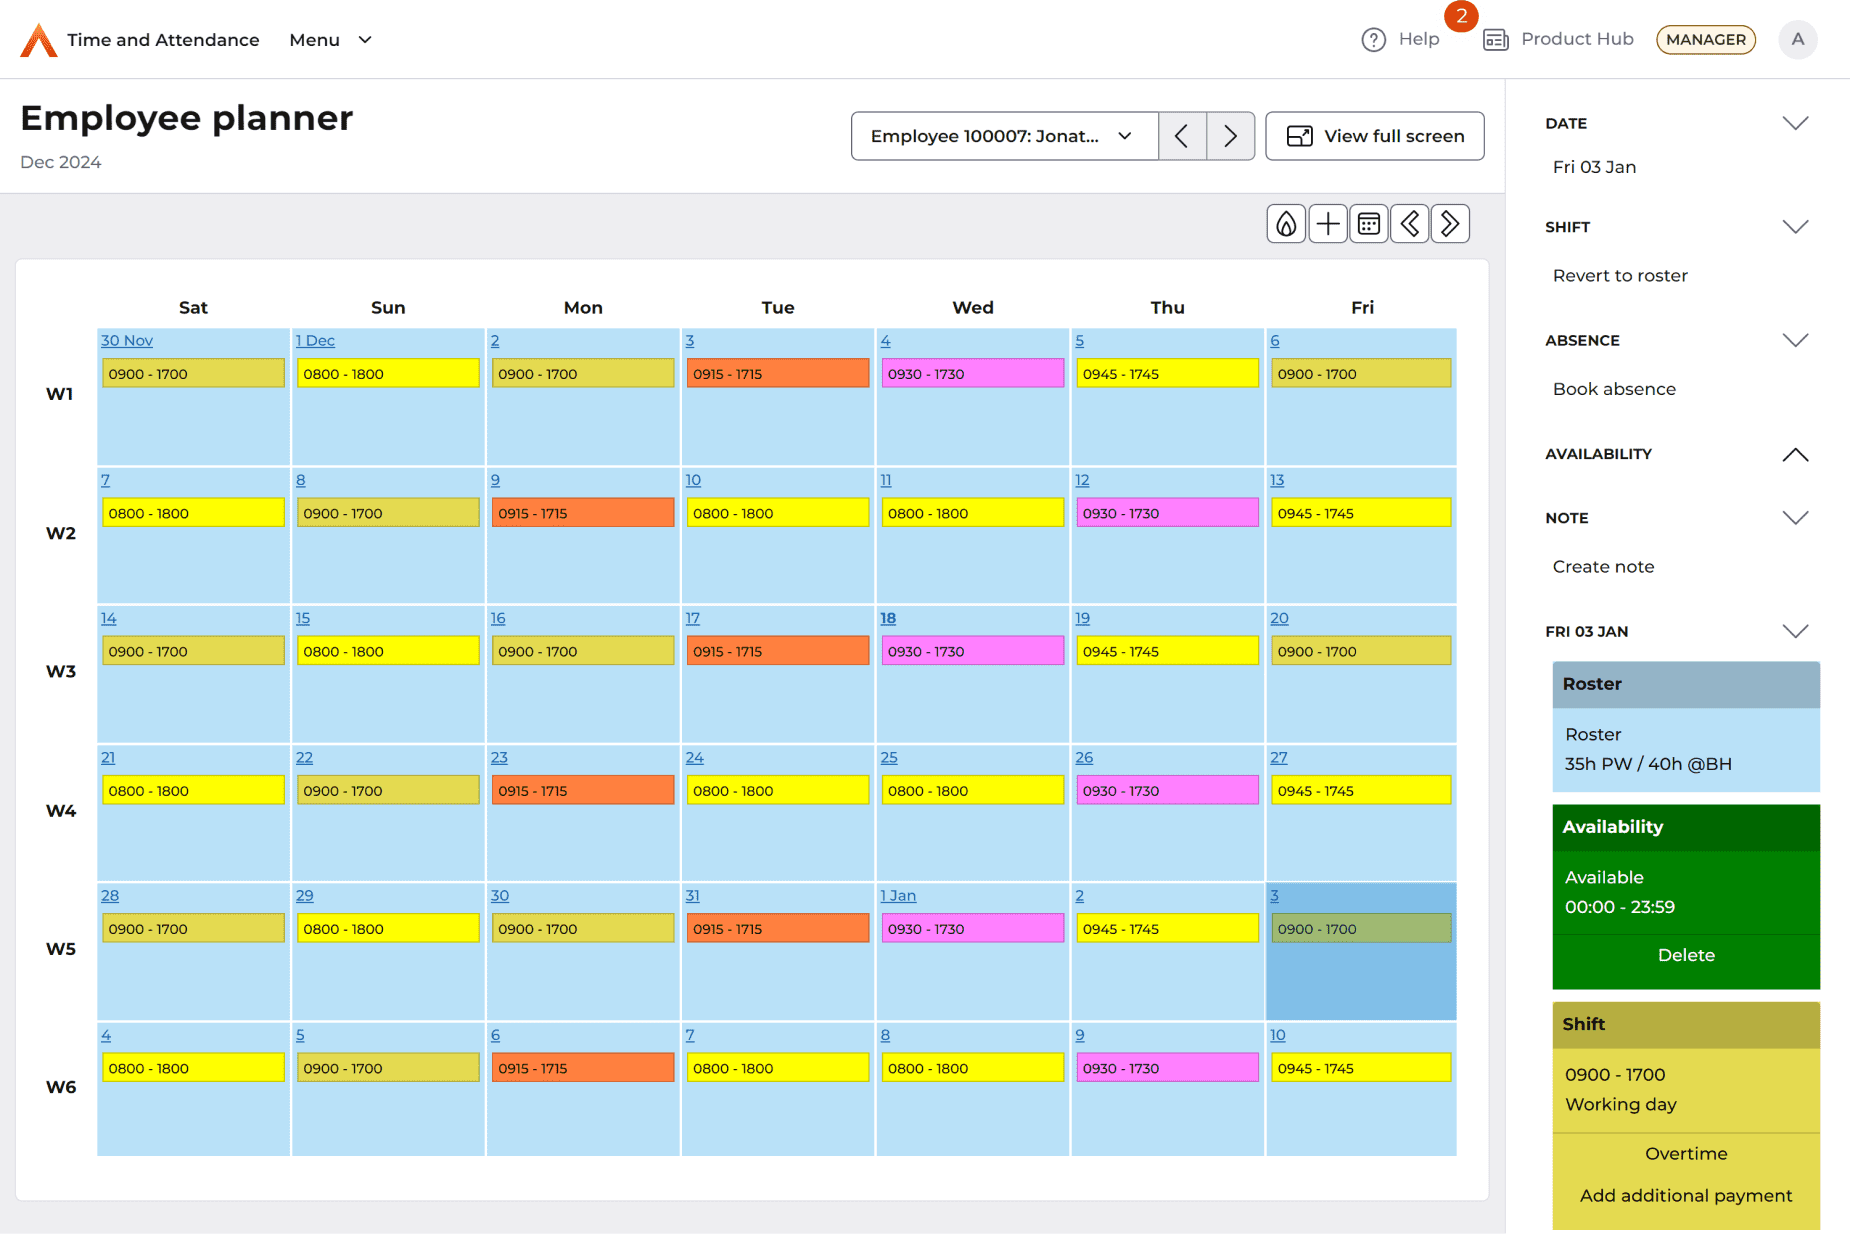Open the main Menu
Screen dimensions: 1850x1234
click(x=330, y=40)
